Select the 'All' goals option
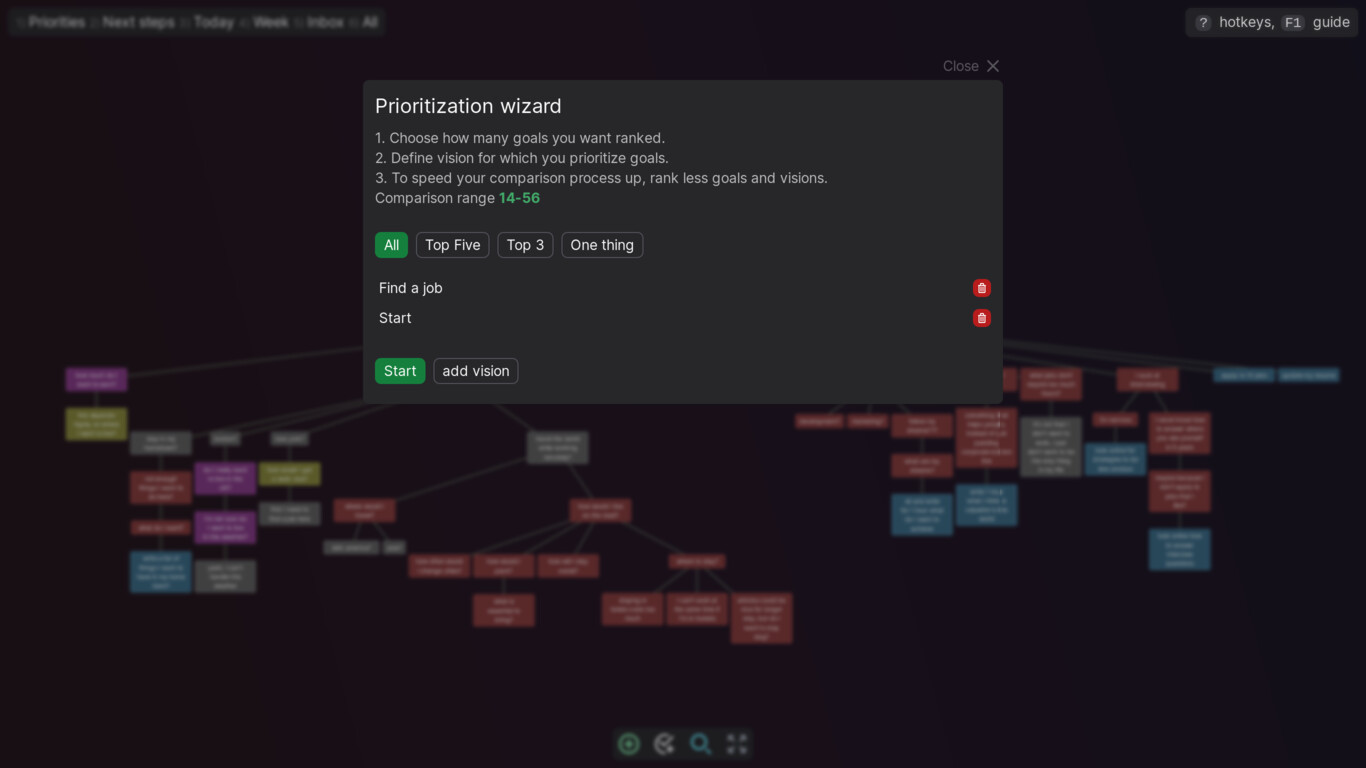 391,245
